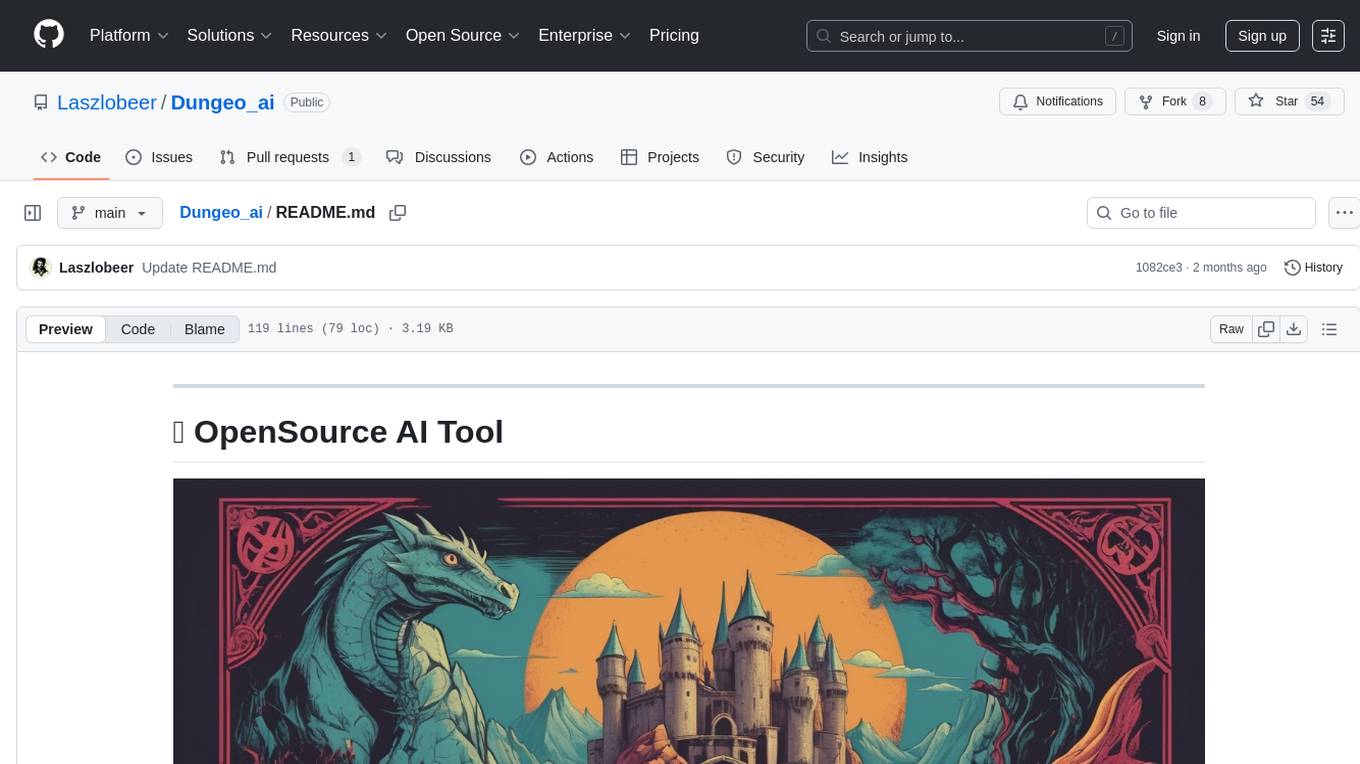1360x764 pixels.
Task: Open the Actions tab
Action: [557, 157]
